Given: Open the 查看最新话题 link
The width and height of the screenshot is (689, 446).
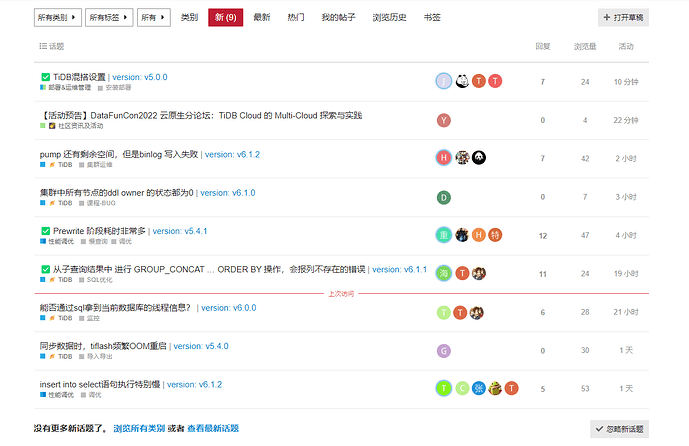Looking at the screenshot, I should [x=213, y=428].
